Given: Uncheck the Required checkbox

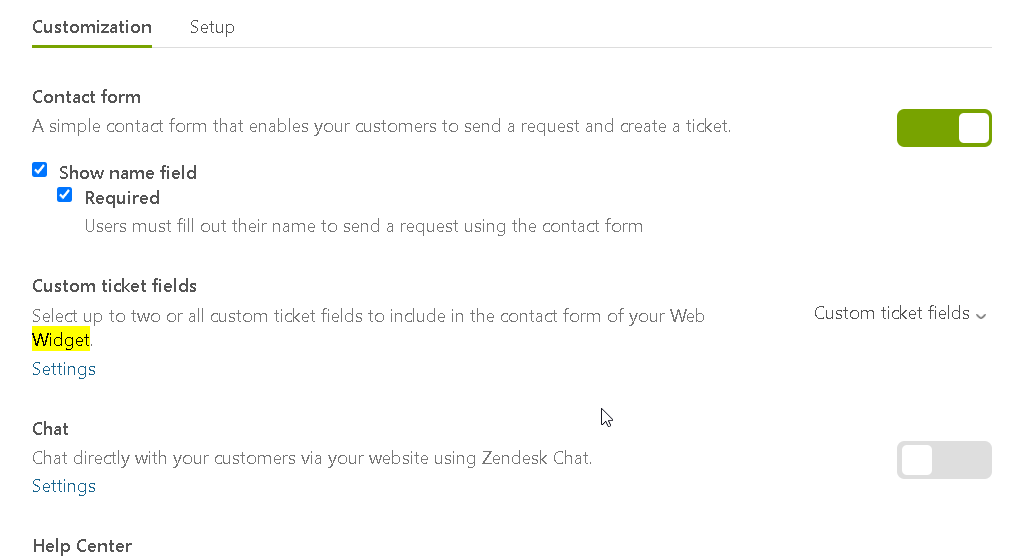Looking at the screenshot, I should click(x=65, y=195).
